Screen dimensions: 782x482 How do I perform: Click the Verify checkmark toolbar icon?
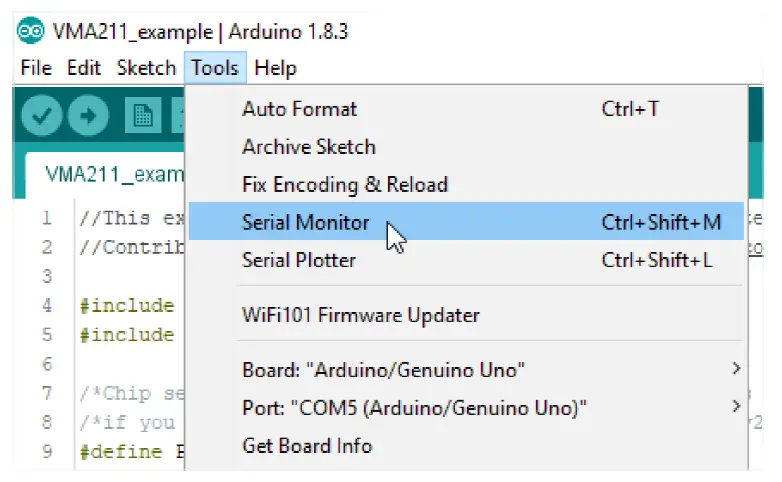tap(41, 117)
